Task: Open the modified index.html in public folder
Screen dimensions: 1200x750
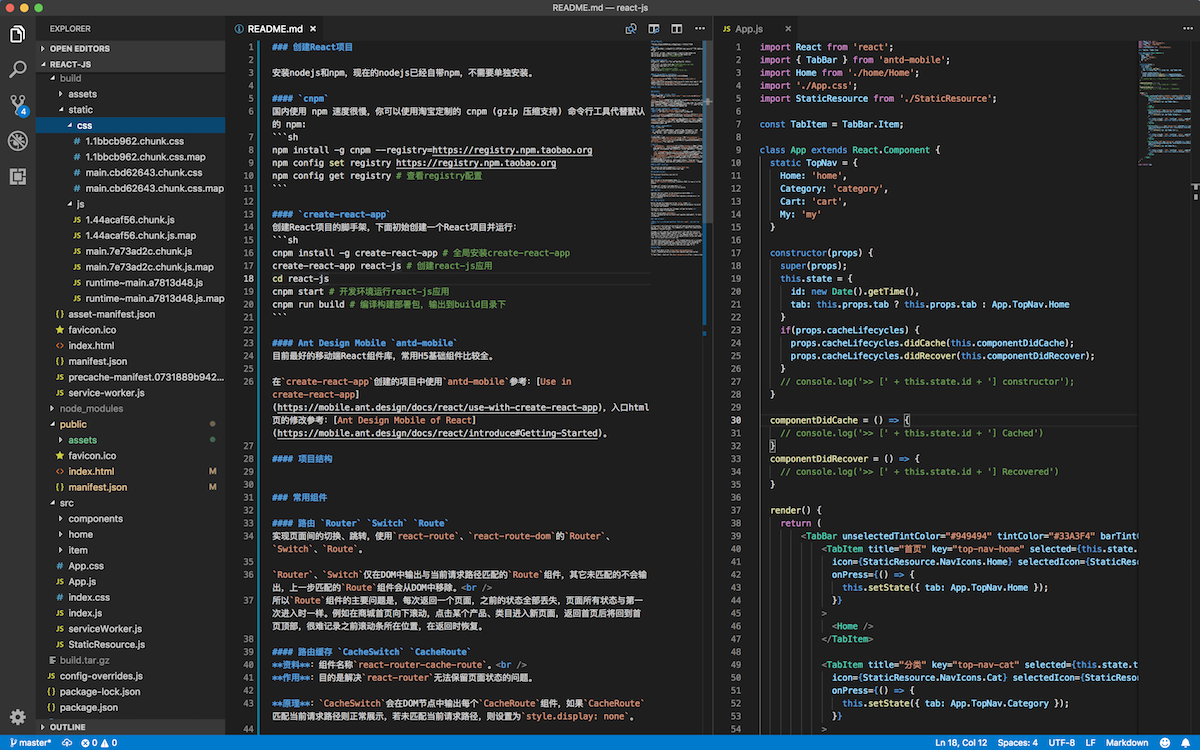Action: tap(130, 471)
